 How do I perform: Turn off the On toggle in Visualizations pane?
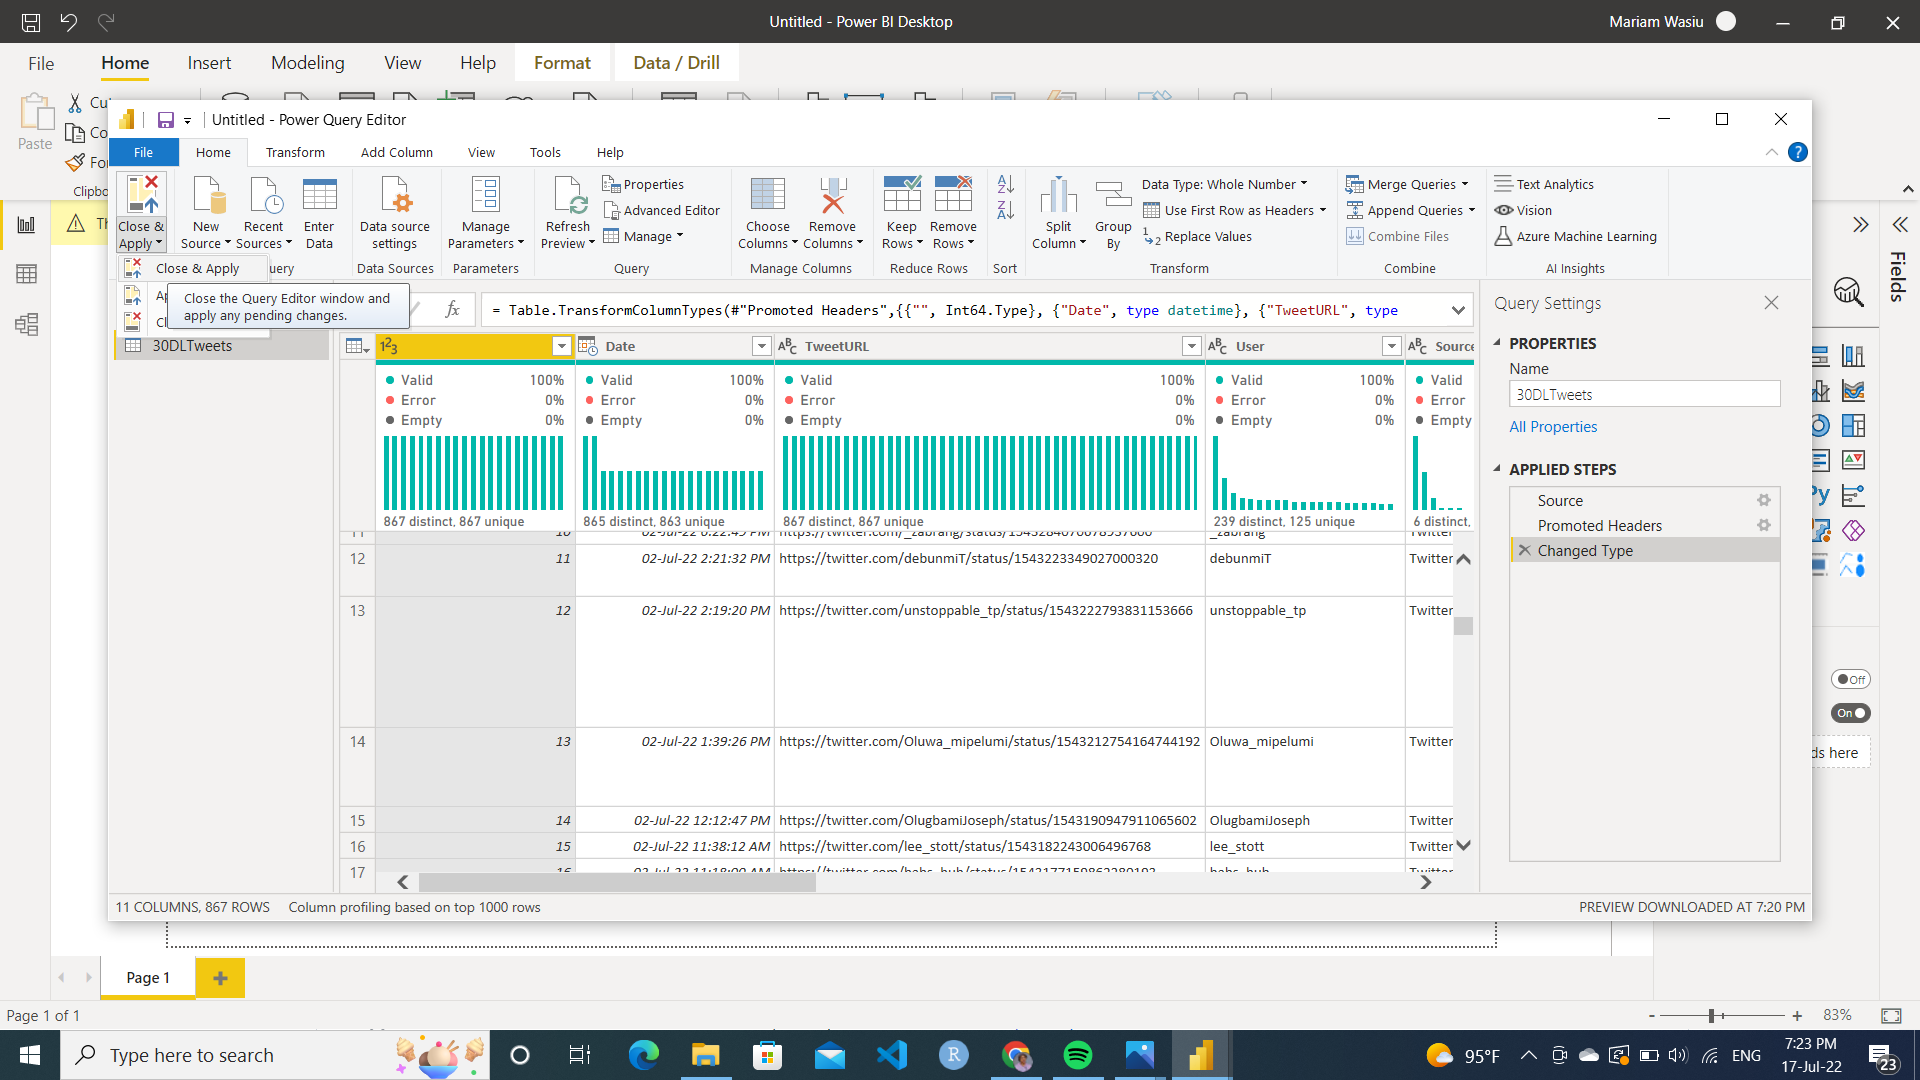1850,713
